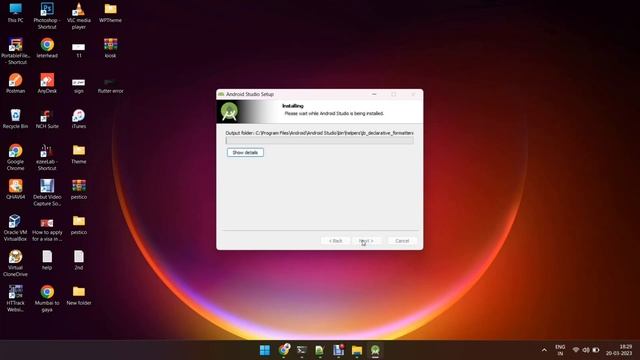The width and height of the screenshot is (640, 360).
Task: Open the taskbar clock and date
Action: click(x=619, y=350)
